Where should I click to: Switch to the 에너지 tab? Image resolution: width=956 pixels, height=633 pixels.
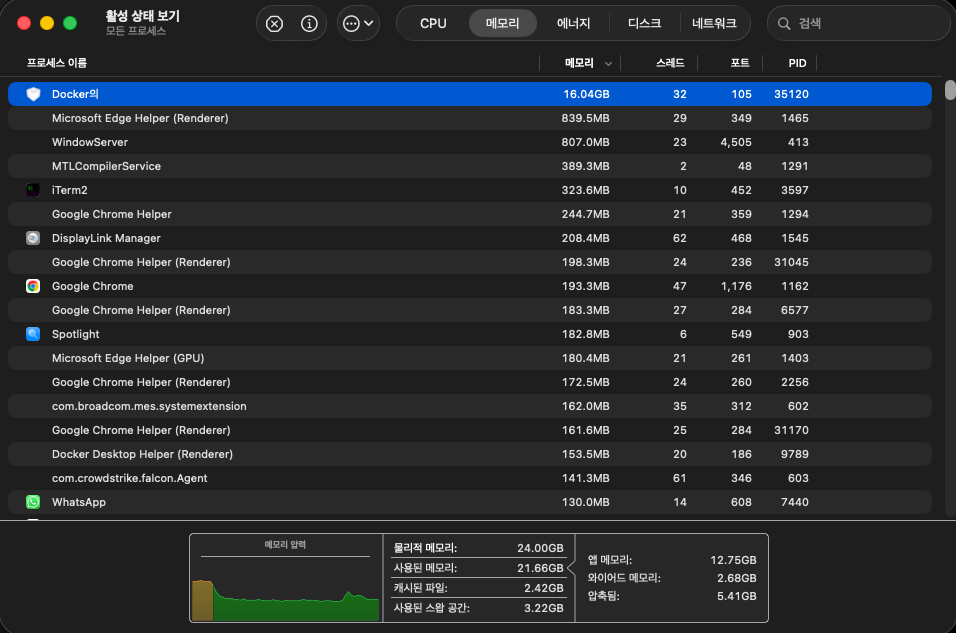click(x=573, y=24)
